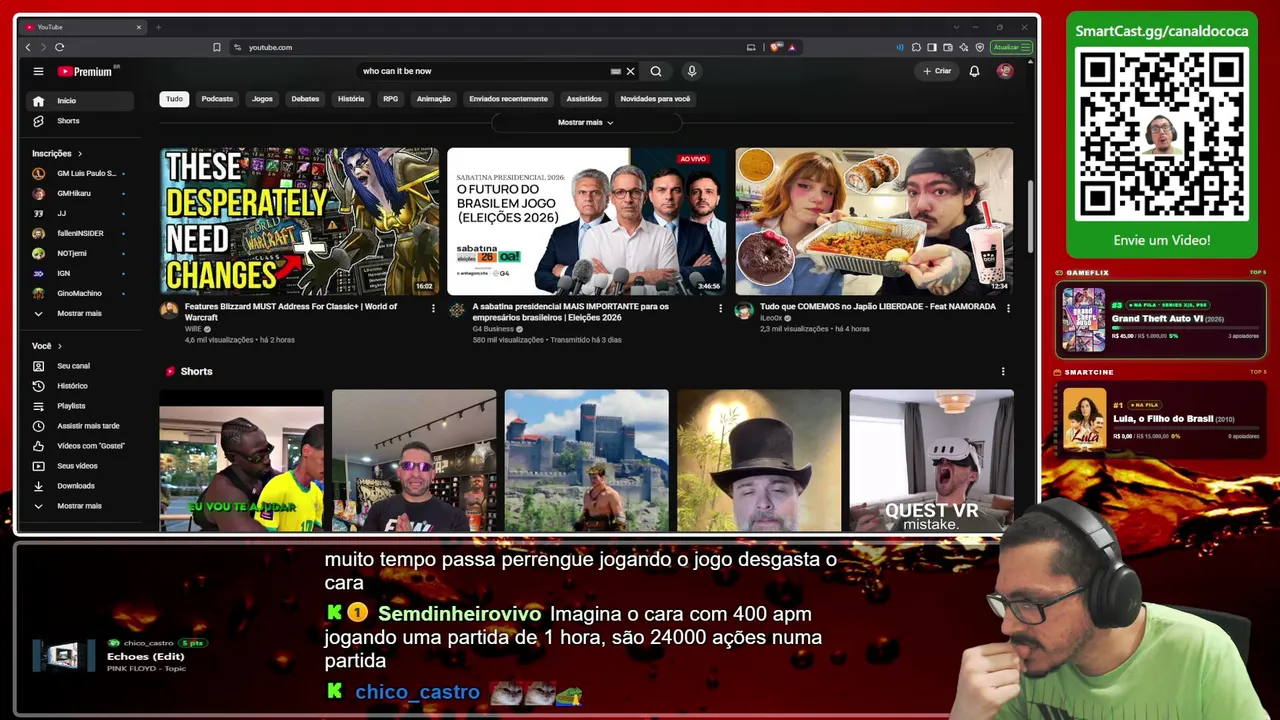The width and height of the screenshot is (1280, 720).
Task: Start voice search with microphone icon
Action: click(x=691, y=71)
